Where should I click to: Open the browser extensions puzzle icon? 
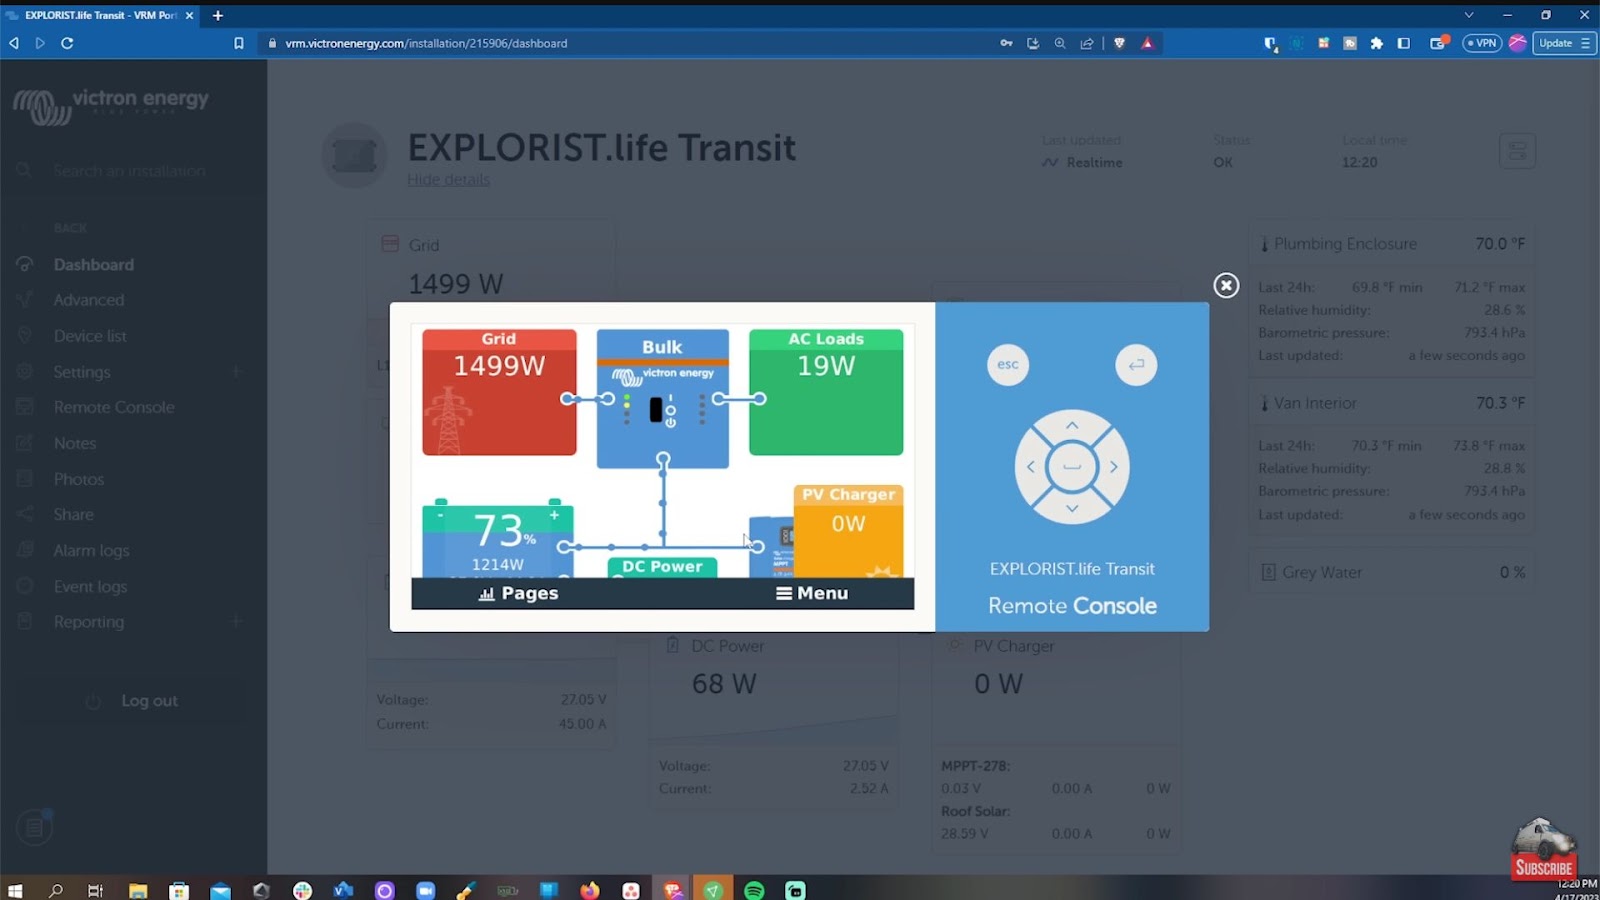tap(1377, 43)
